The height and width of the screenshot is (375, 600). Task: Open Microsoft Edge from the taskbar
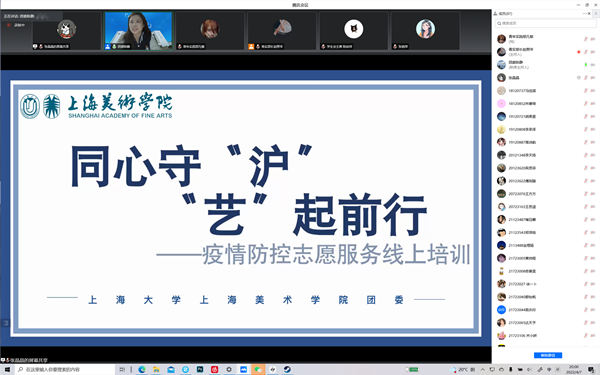coord(142,369)
